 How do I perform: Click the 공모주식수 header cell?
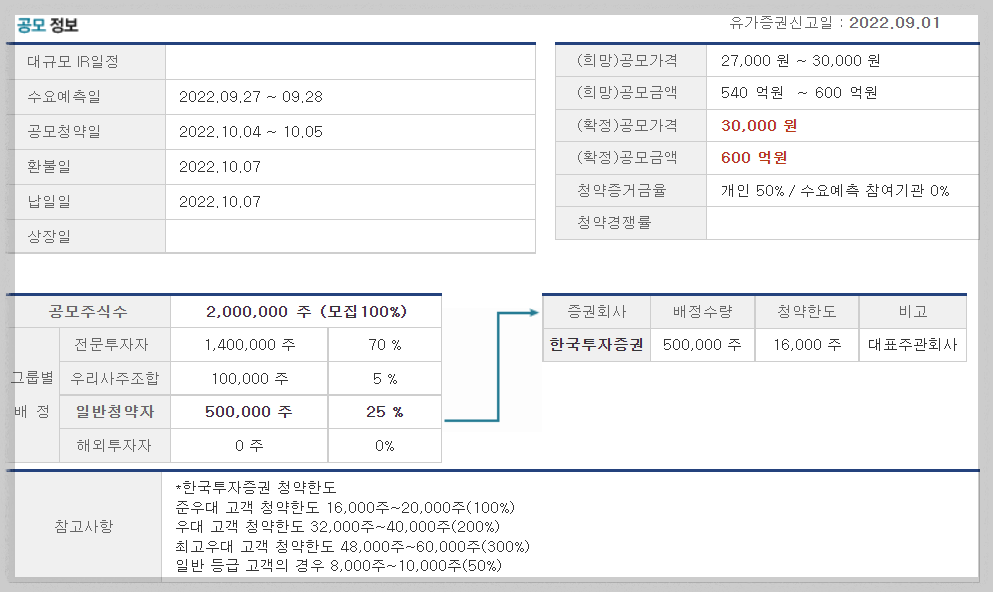tap(88, 312)
